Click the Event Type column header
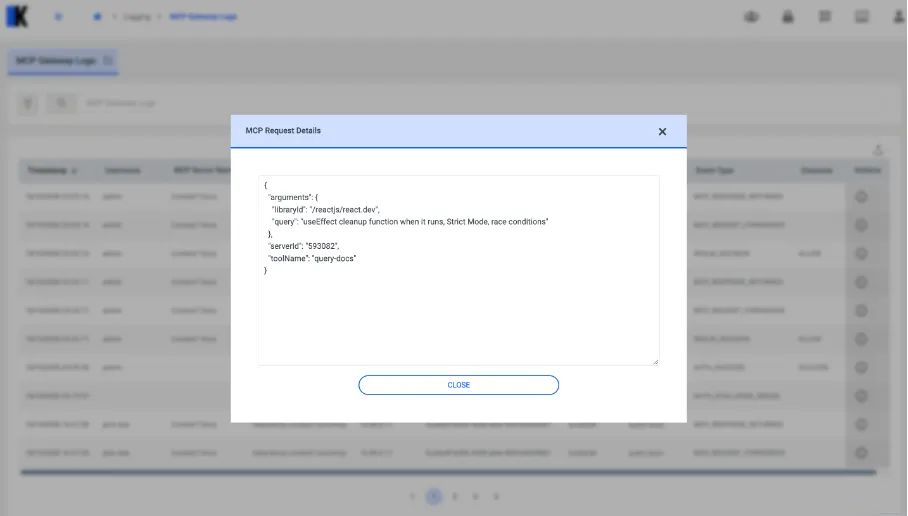Viewport: 908px width, 516px height. (715, 170)
